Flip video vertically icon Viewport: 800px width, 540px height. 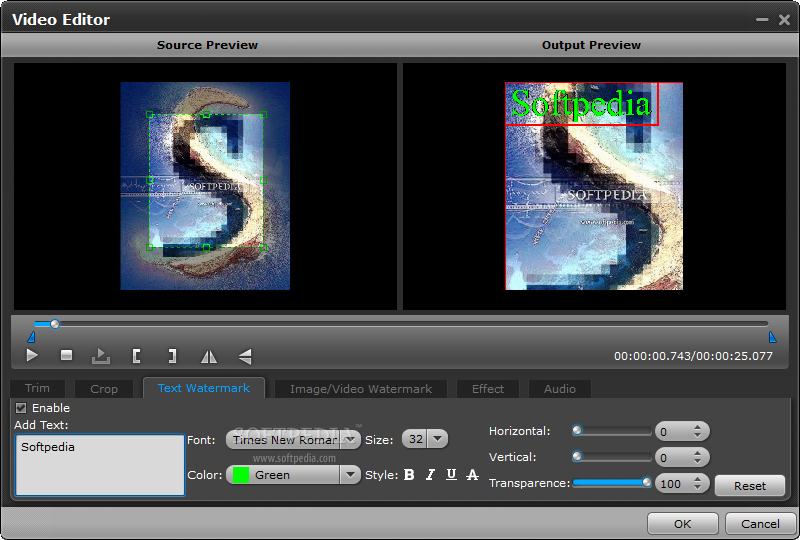point(245,356)
